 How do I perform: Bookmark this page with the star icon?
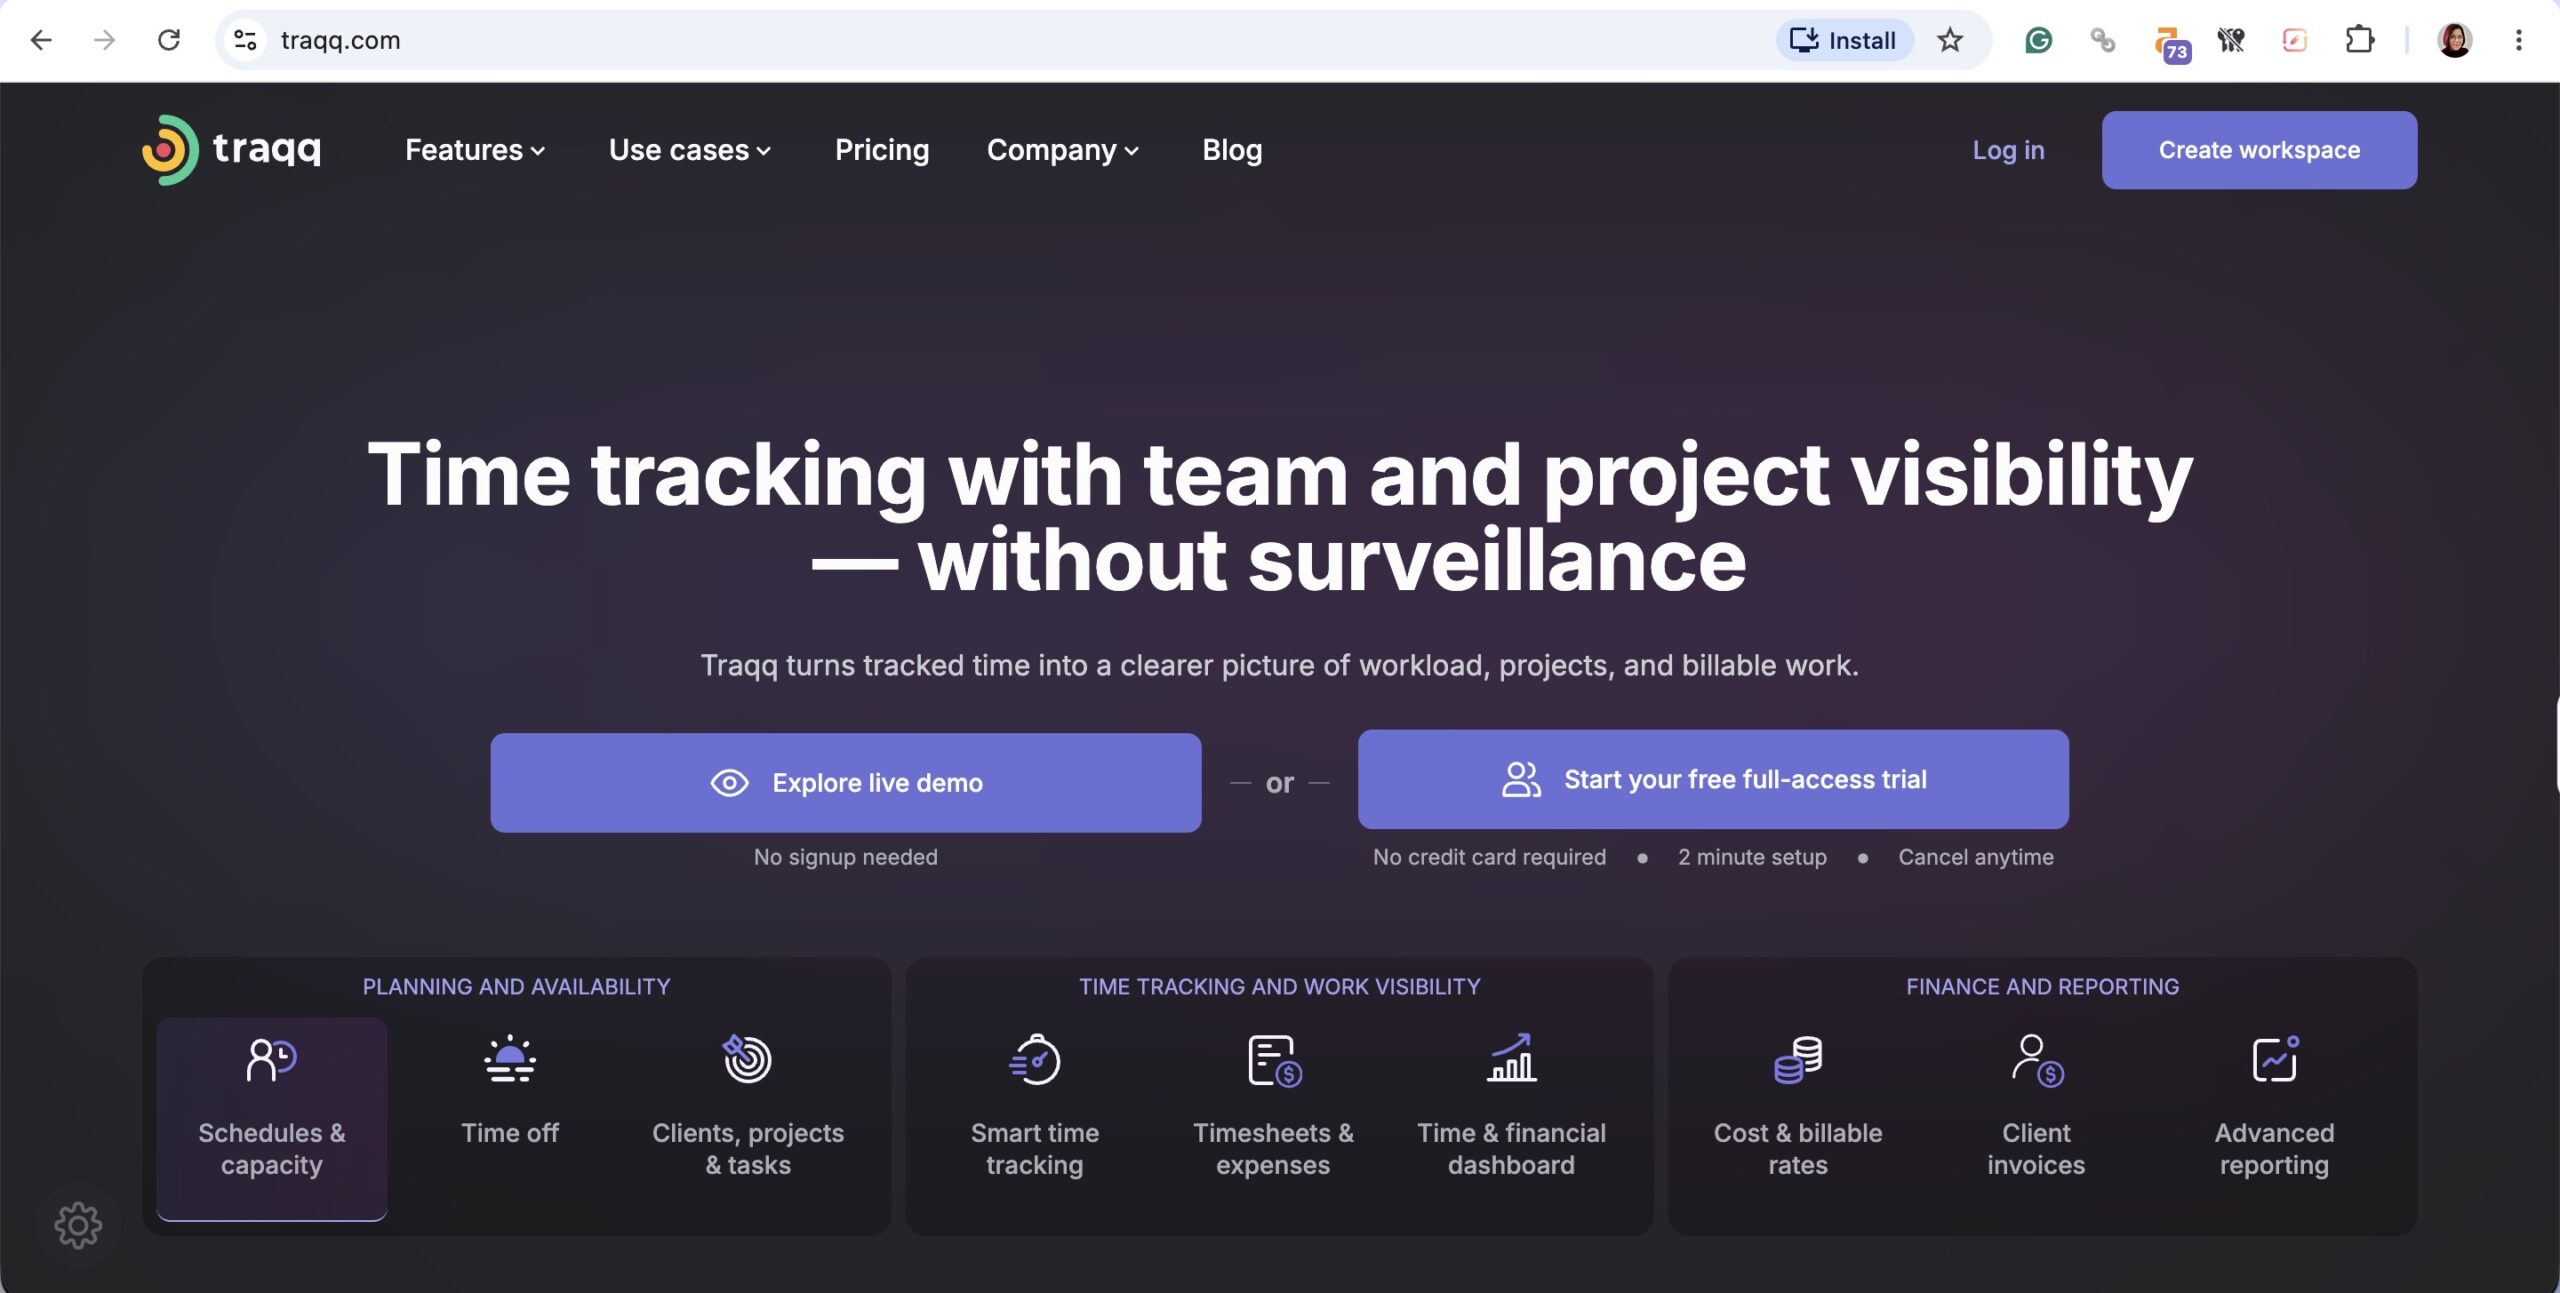[x=1950, y=40]
